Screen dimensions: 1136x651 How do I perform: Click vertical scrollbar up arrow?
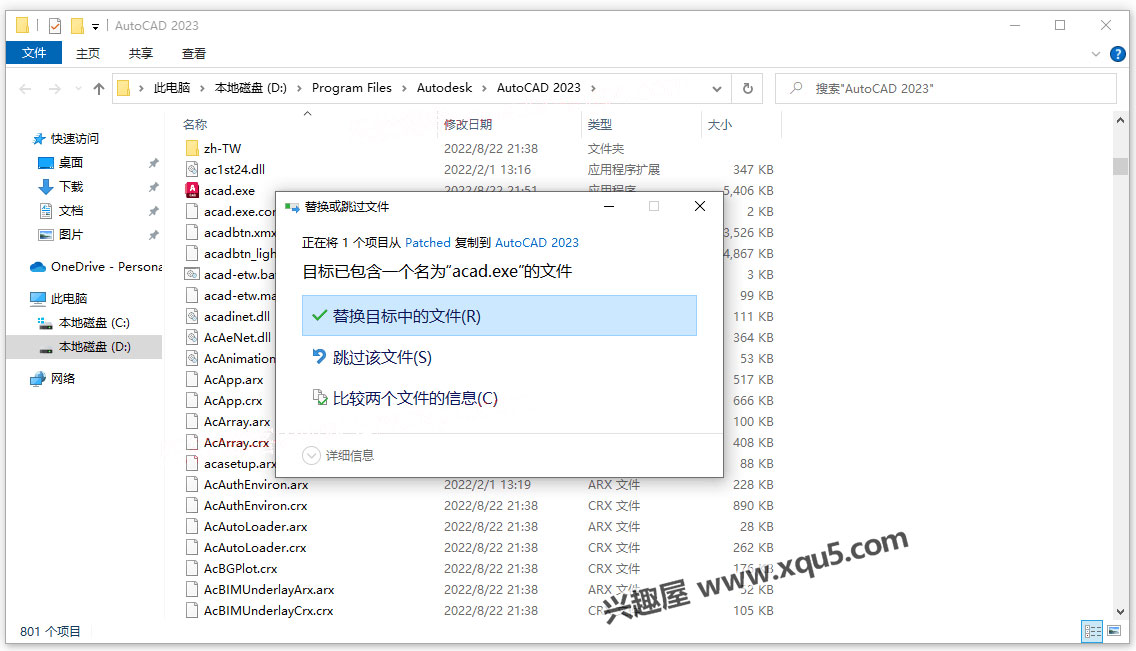pos(1121,120)
